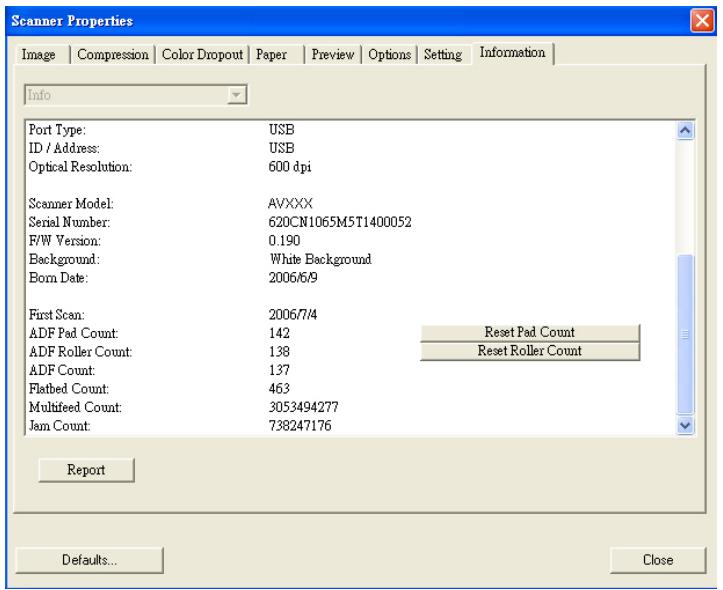Screen dimensions: 723x590
Task: Click the vertical scrollbar thumb
Action: (685, 334)
